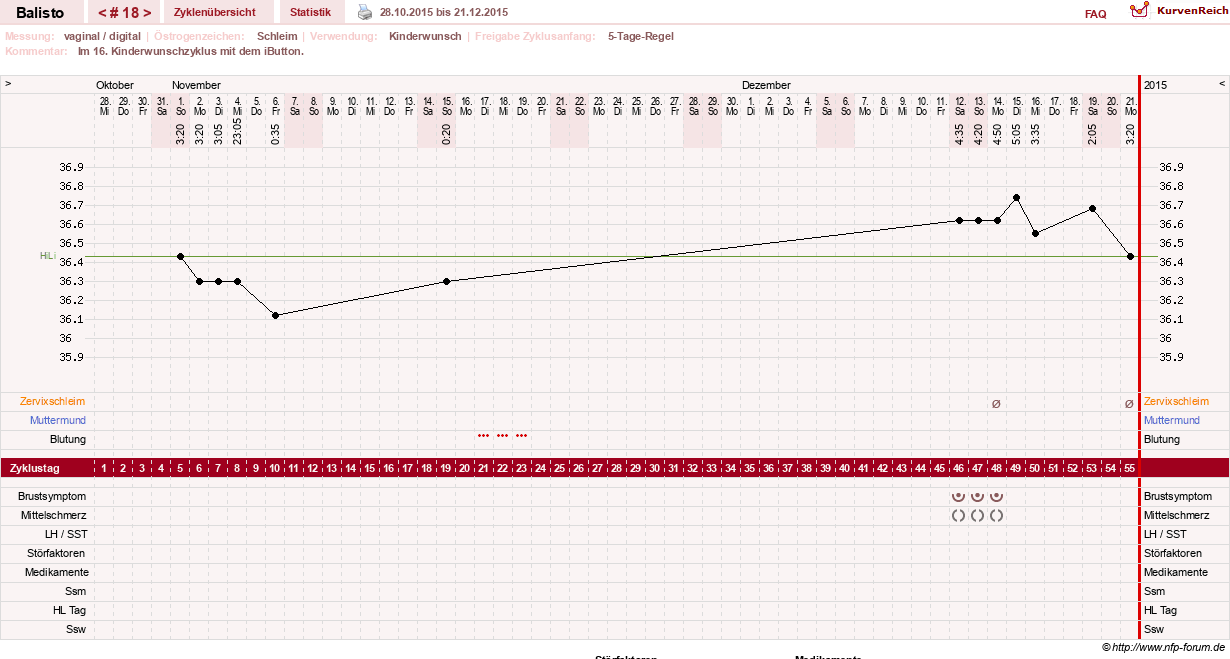
Task: Visit the http://www.nfp-forum.de link
Action: tap(1168, 647)
